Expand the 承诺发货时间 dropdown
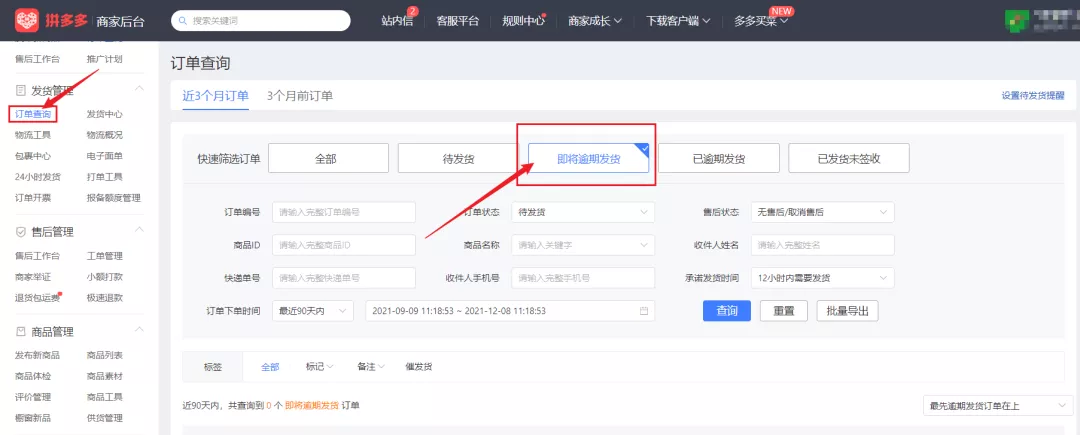Screen dimensions: 1080x435 (x=822, y=278)
